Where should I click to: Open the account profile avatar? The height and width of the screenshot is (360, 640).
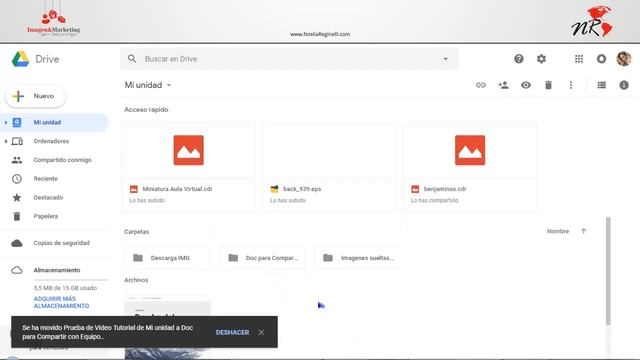624,59
